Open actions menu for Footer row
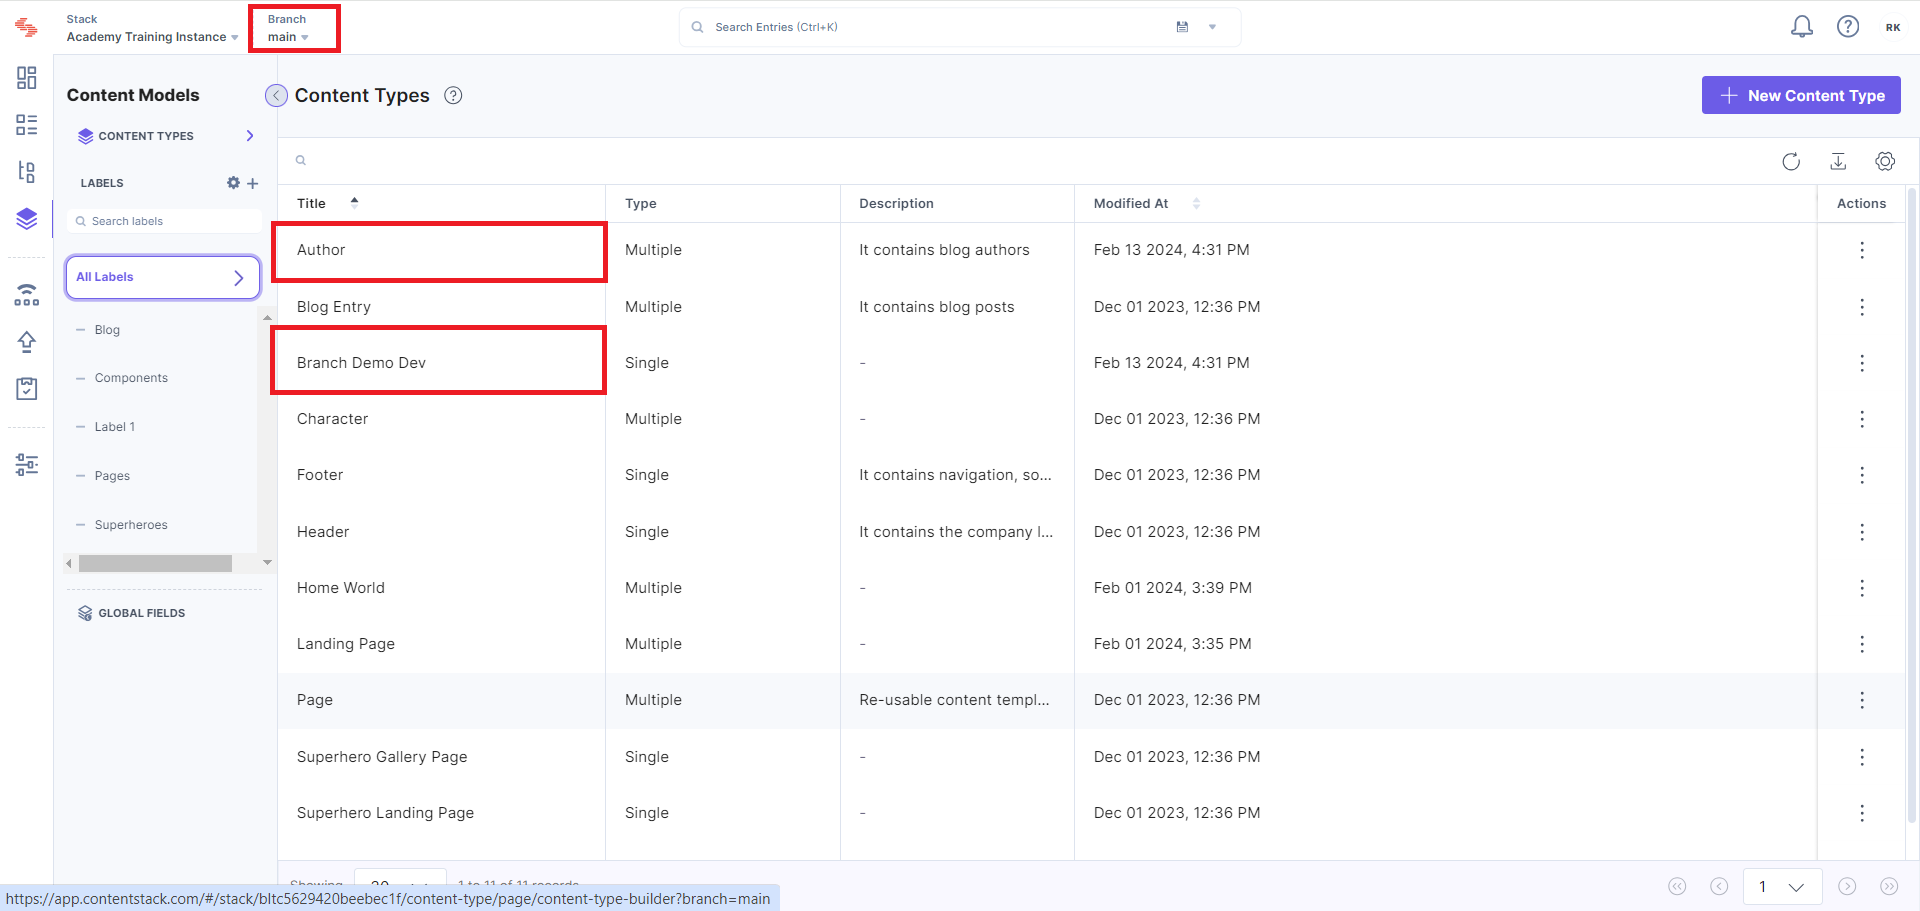 click(x=1862, y=475)
